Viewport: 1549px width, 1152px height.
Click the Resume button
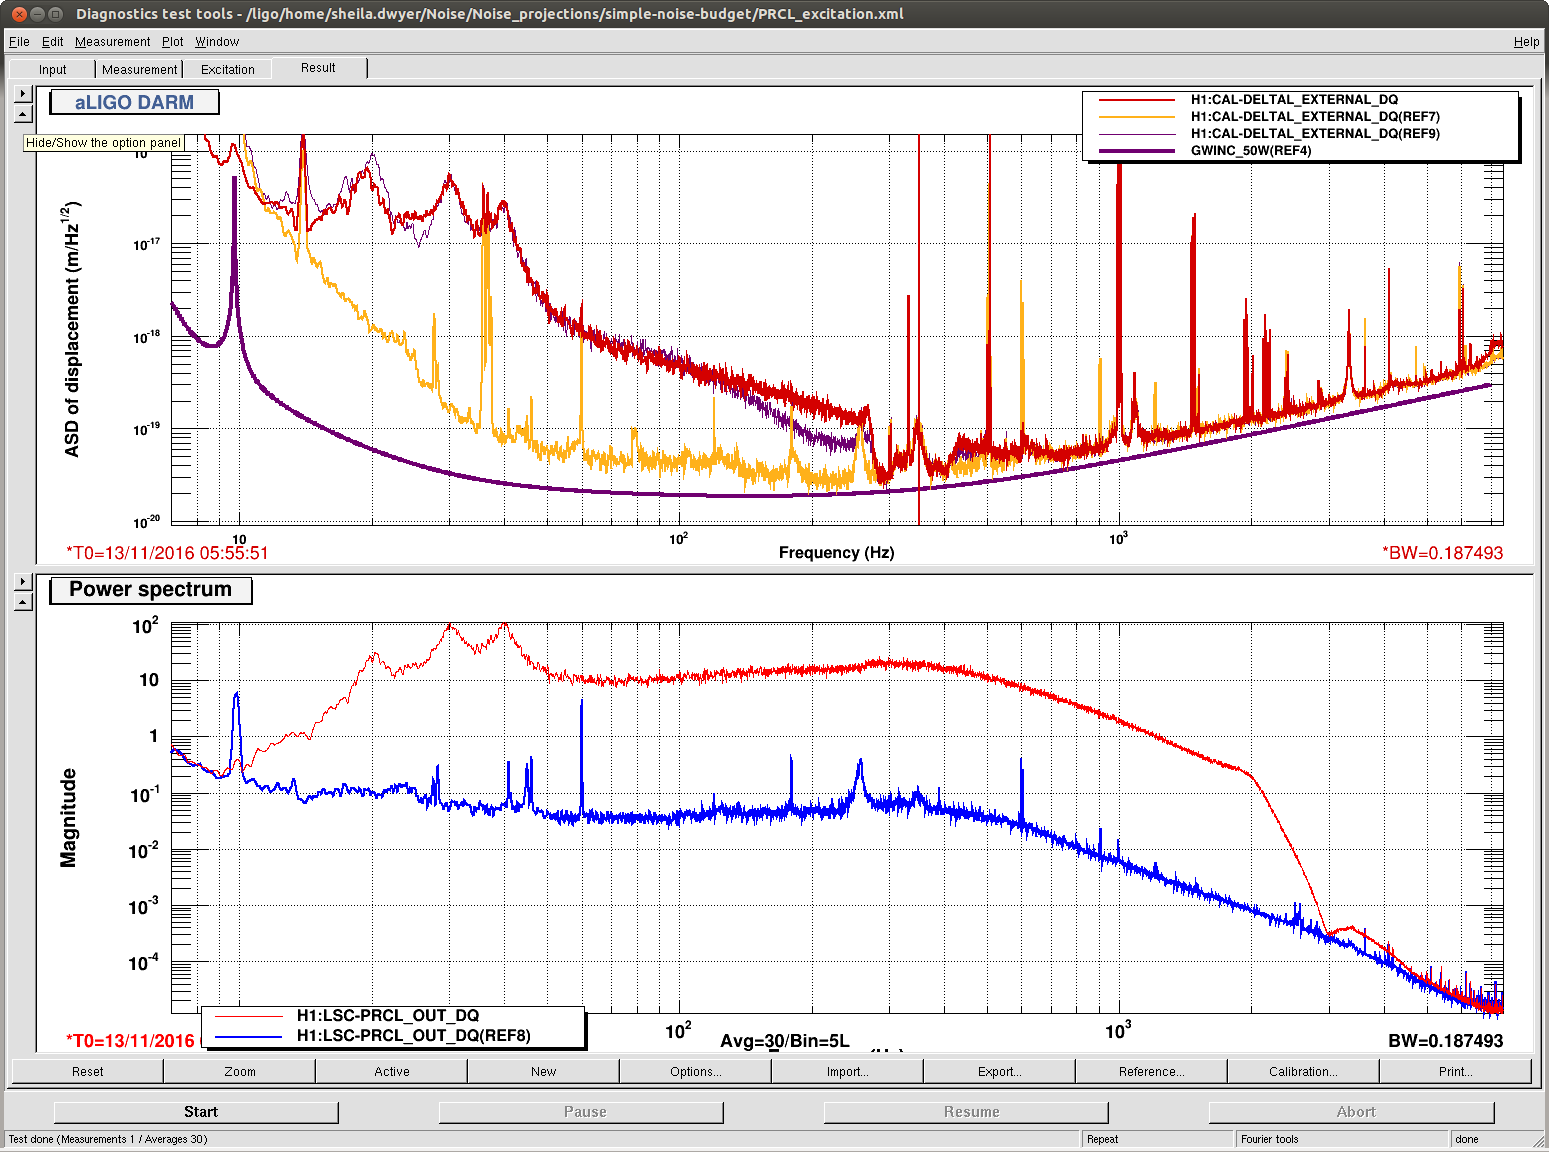[x=966, y=1112]
